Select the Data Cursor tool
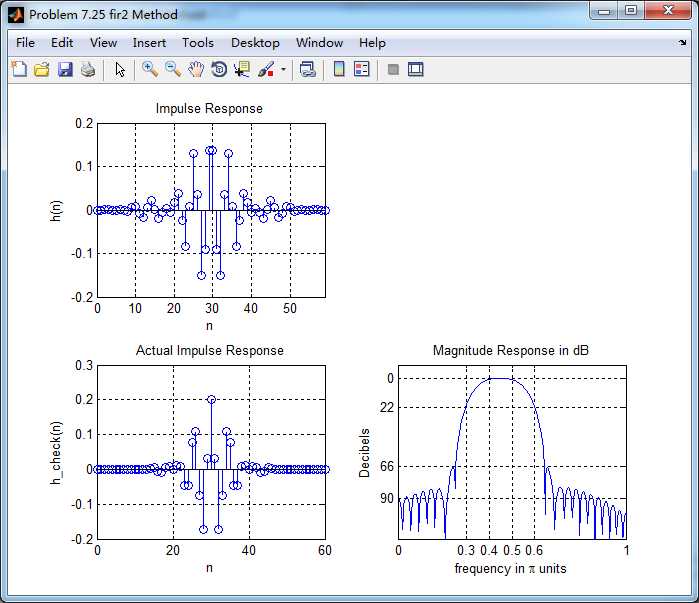The width and height of the screenshot is (699, 603). coord(242,70)
